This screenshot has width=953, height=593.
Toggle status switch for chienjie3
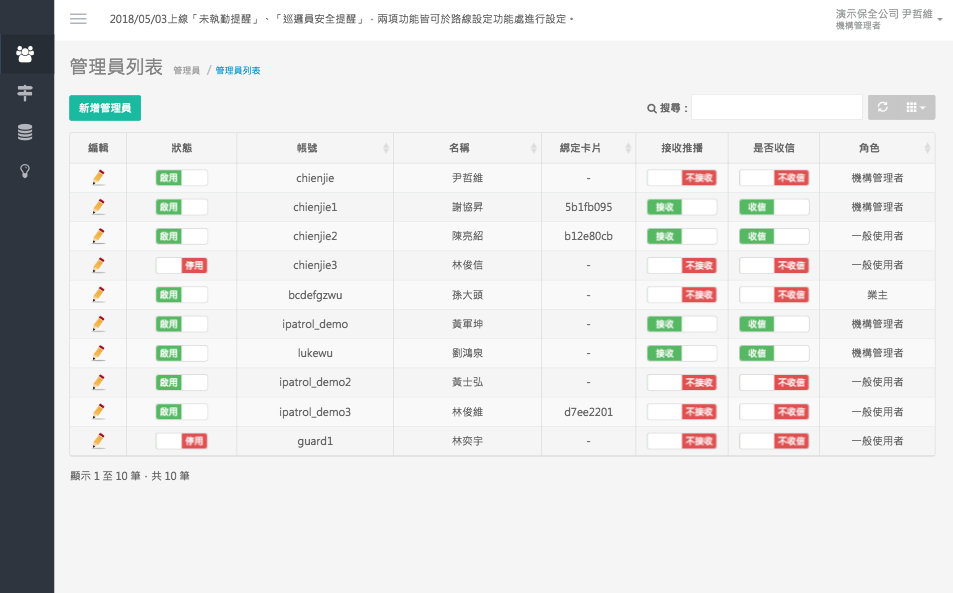pyautogui.click(x=181, y=265)
